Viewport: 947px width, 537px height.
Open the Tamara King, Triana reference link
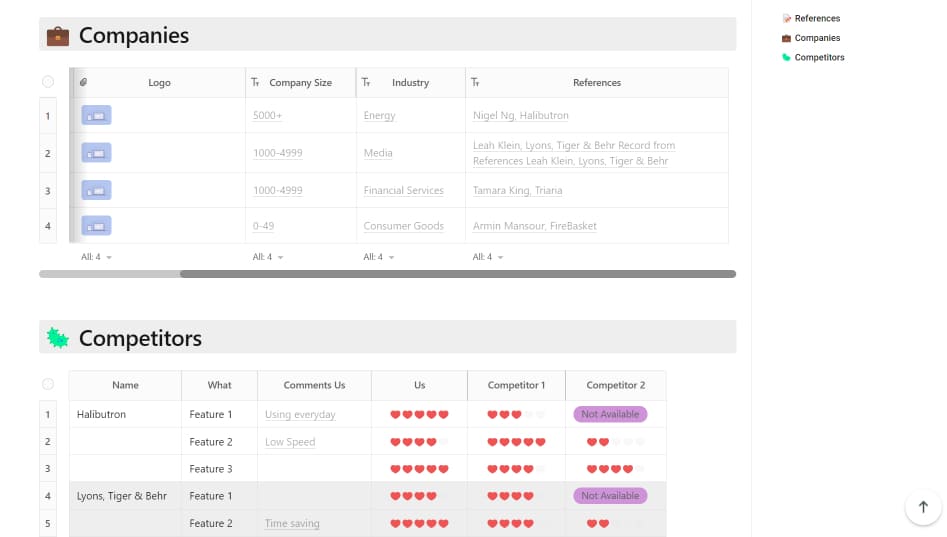coord(518,191)
